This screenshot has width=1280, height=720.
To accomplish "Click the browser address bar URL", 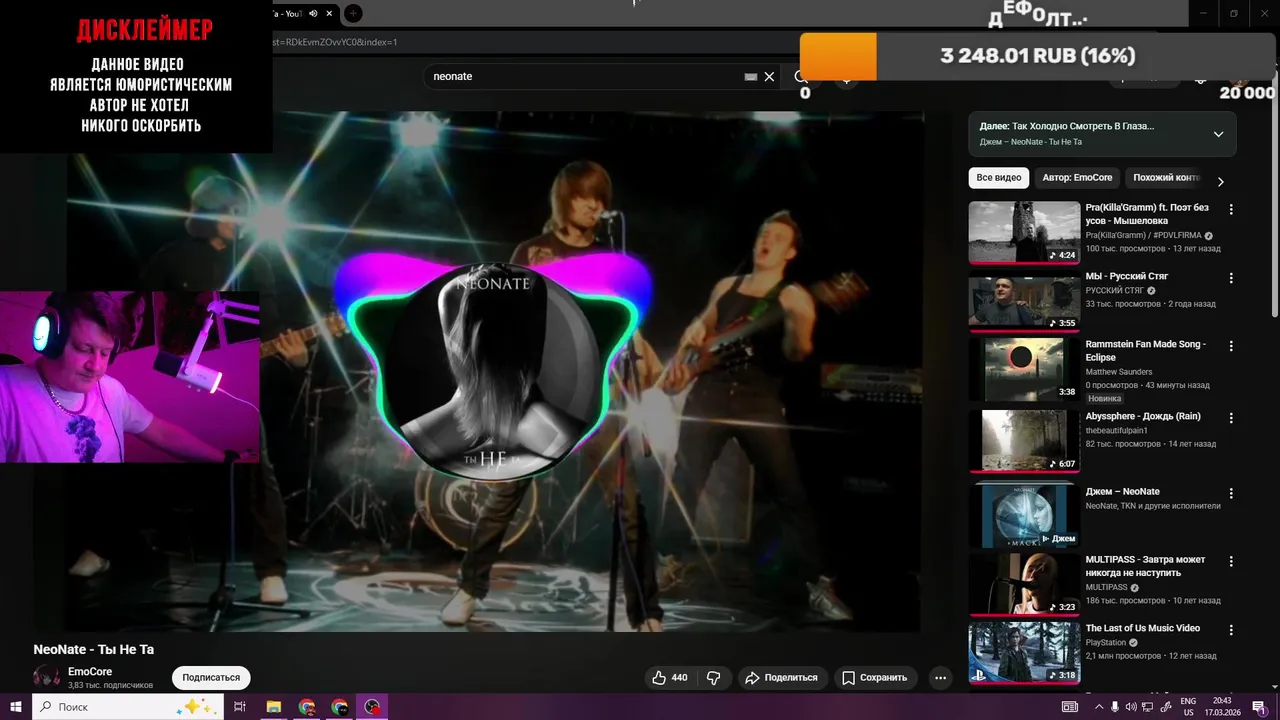I will pos(335,42).
